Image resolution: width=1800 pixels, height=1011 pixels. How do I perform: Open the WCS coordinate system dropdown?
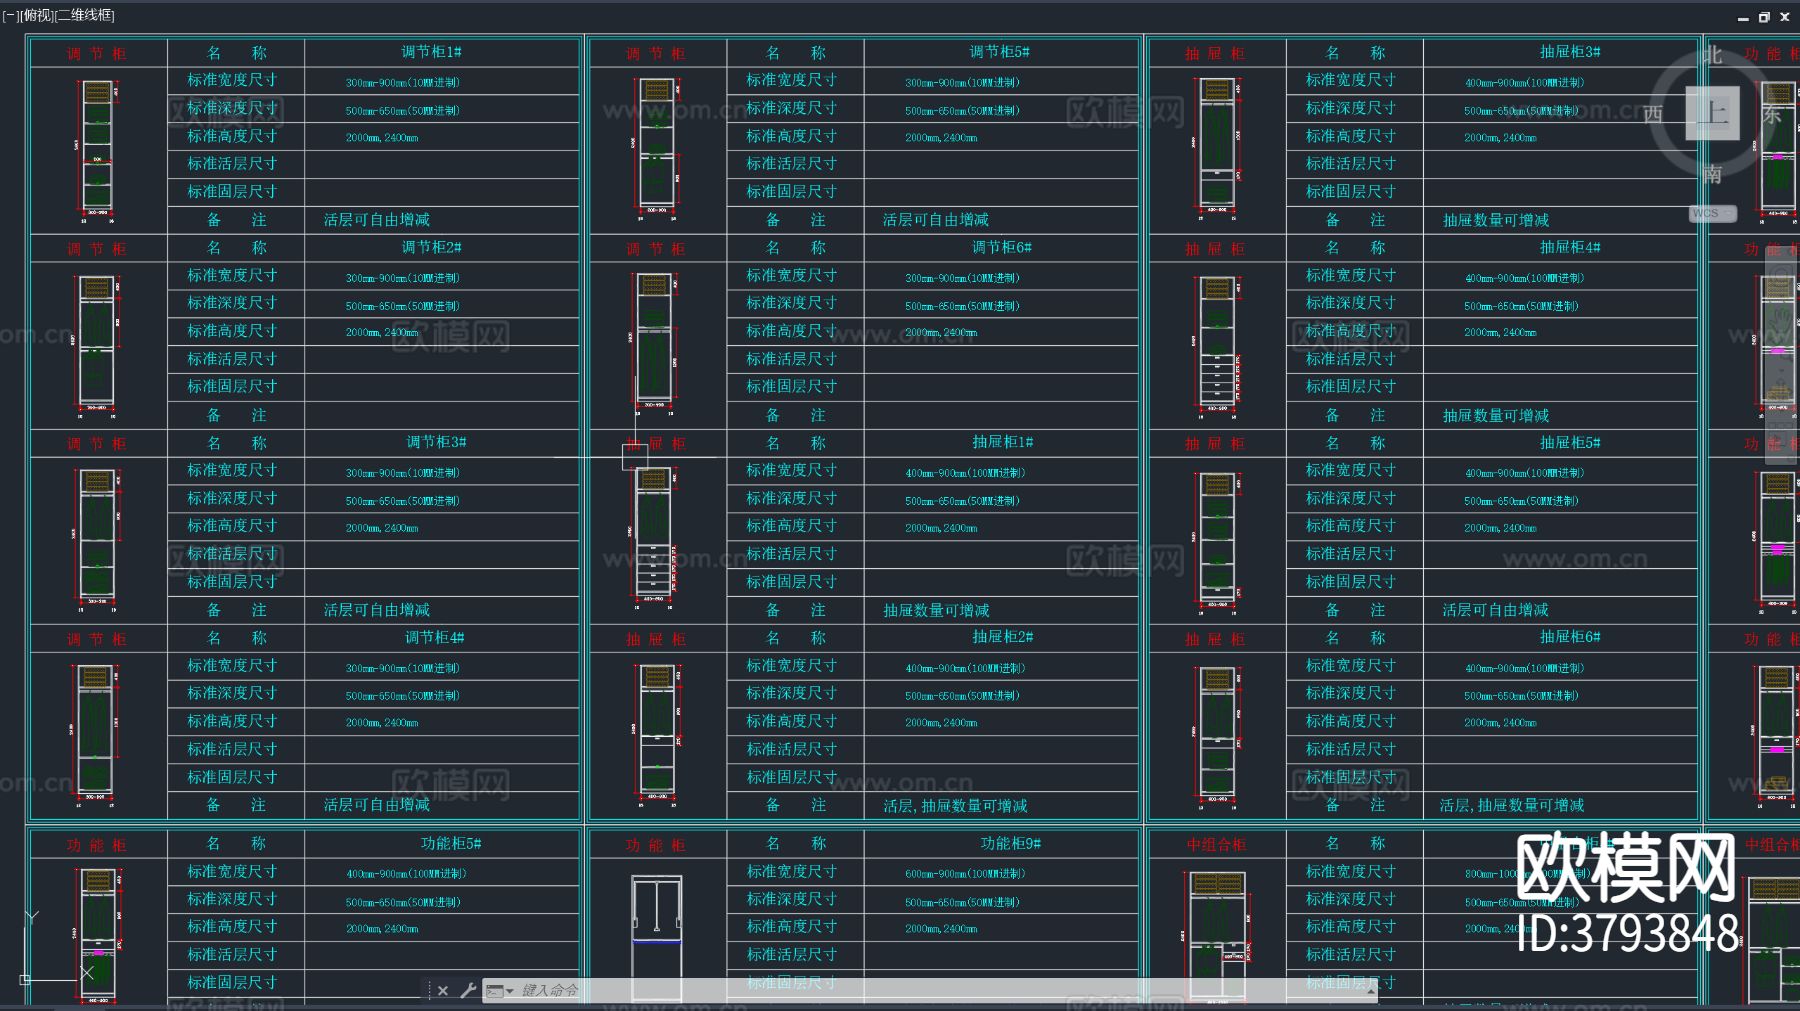point(1712,213)
